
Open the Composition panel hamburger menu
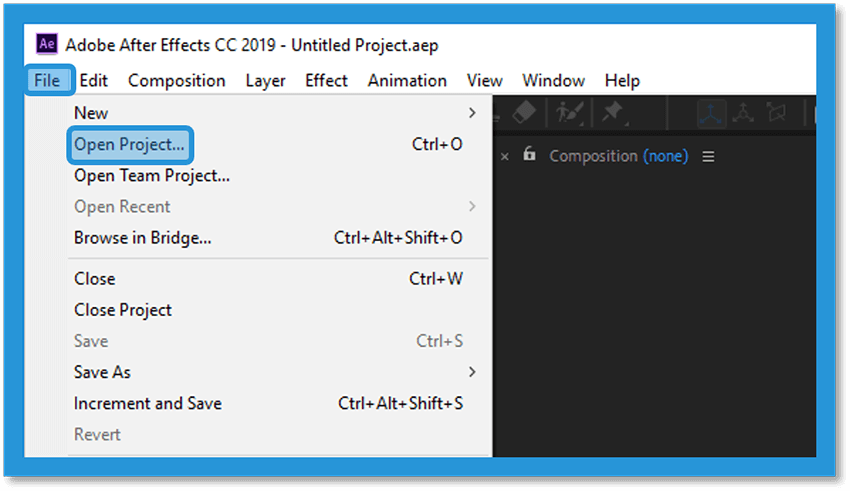point(708,157)
